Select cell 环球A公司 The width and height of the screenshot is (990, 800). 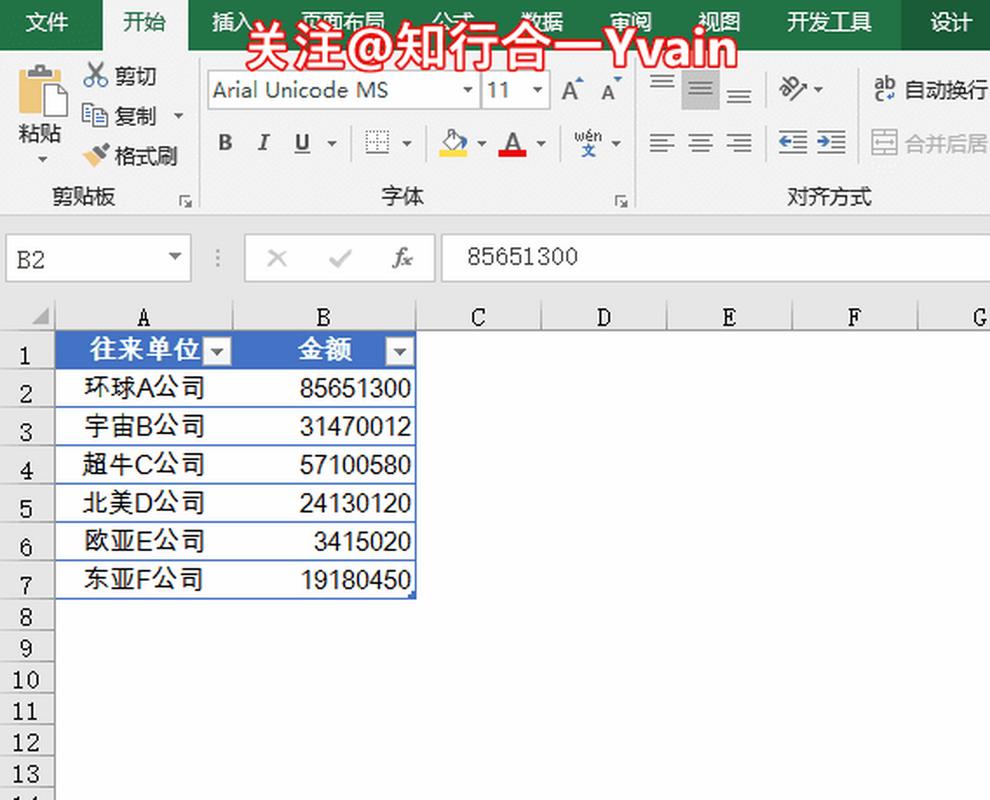pyautogui.click(x=144, y=388)
